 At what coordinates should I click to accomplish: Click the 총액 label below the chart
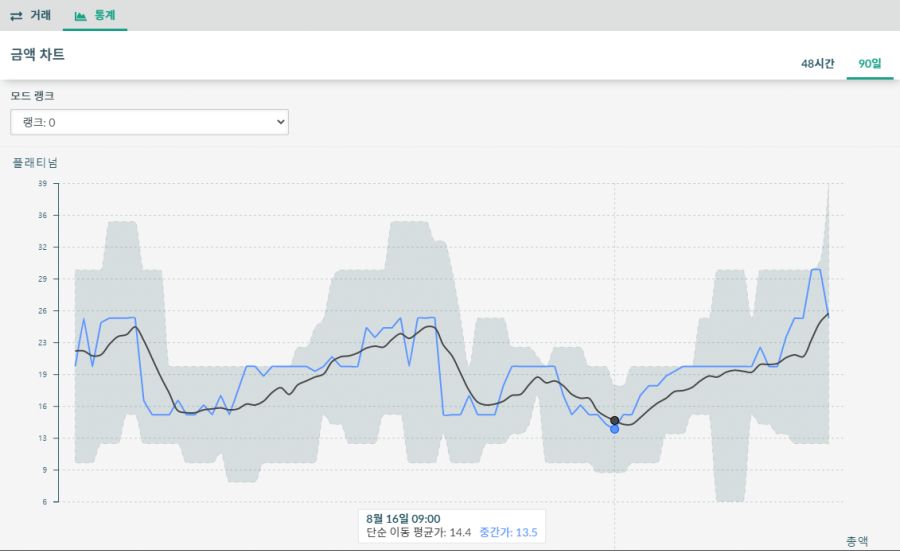[x=857, y=541]
